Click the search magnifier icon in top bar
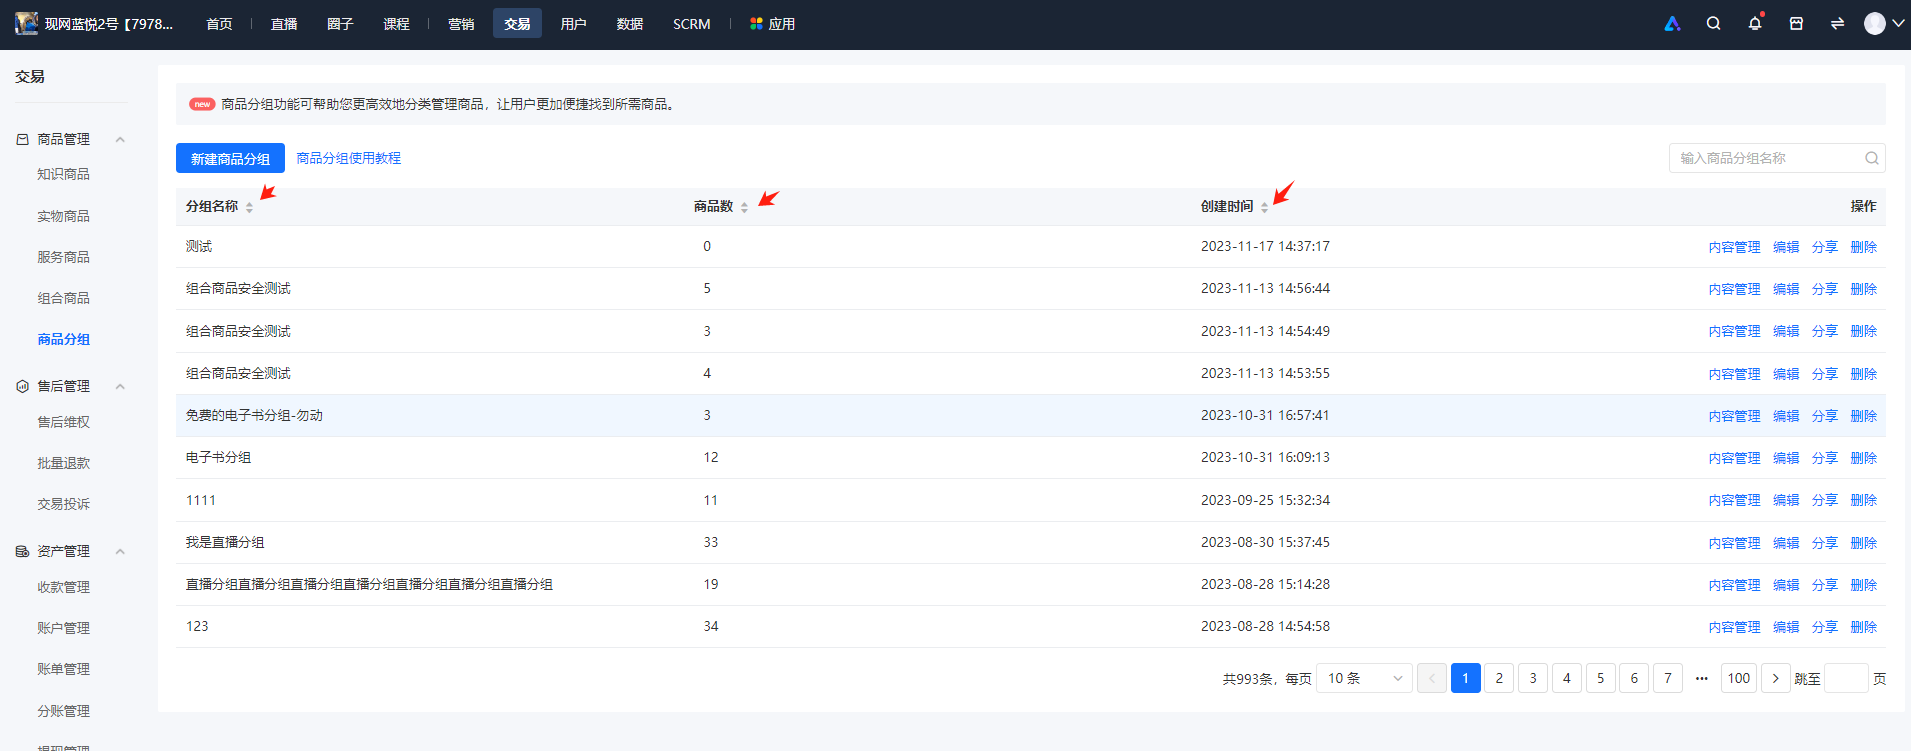The image size is (1911, 751). coord(1713,23)
